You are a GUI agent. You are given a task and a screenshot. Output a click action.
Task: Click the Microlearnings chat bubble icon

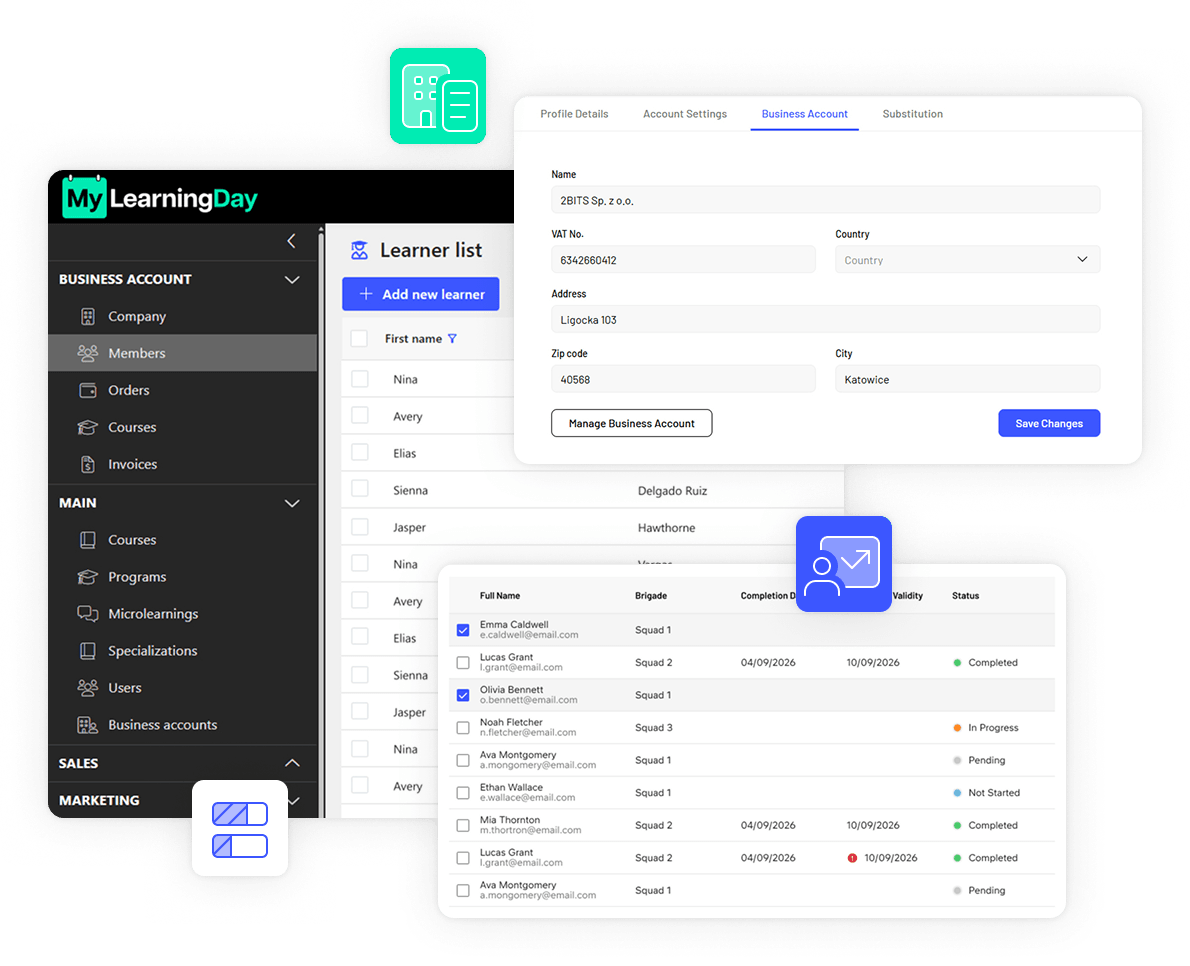(x=88, y=614)
